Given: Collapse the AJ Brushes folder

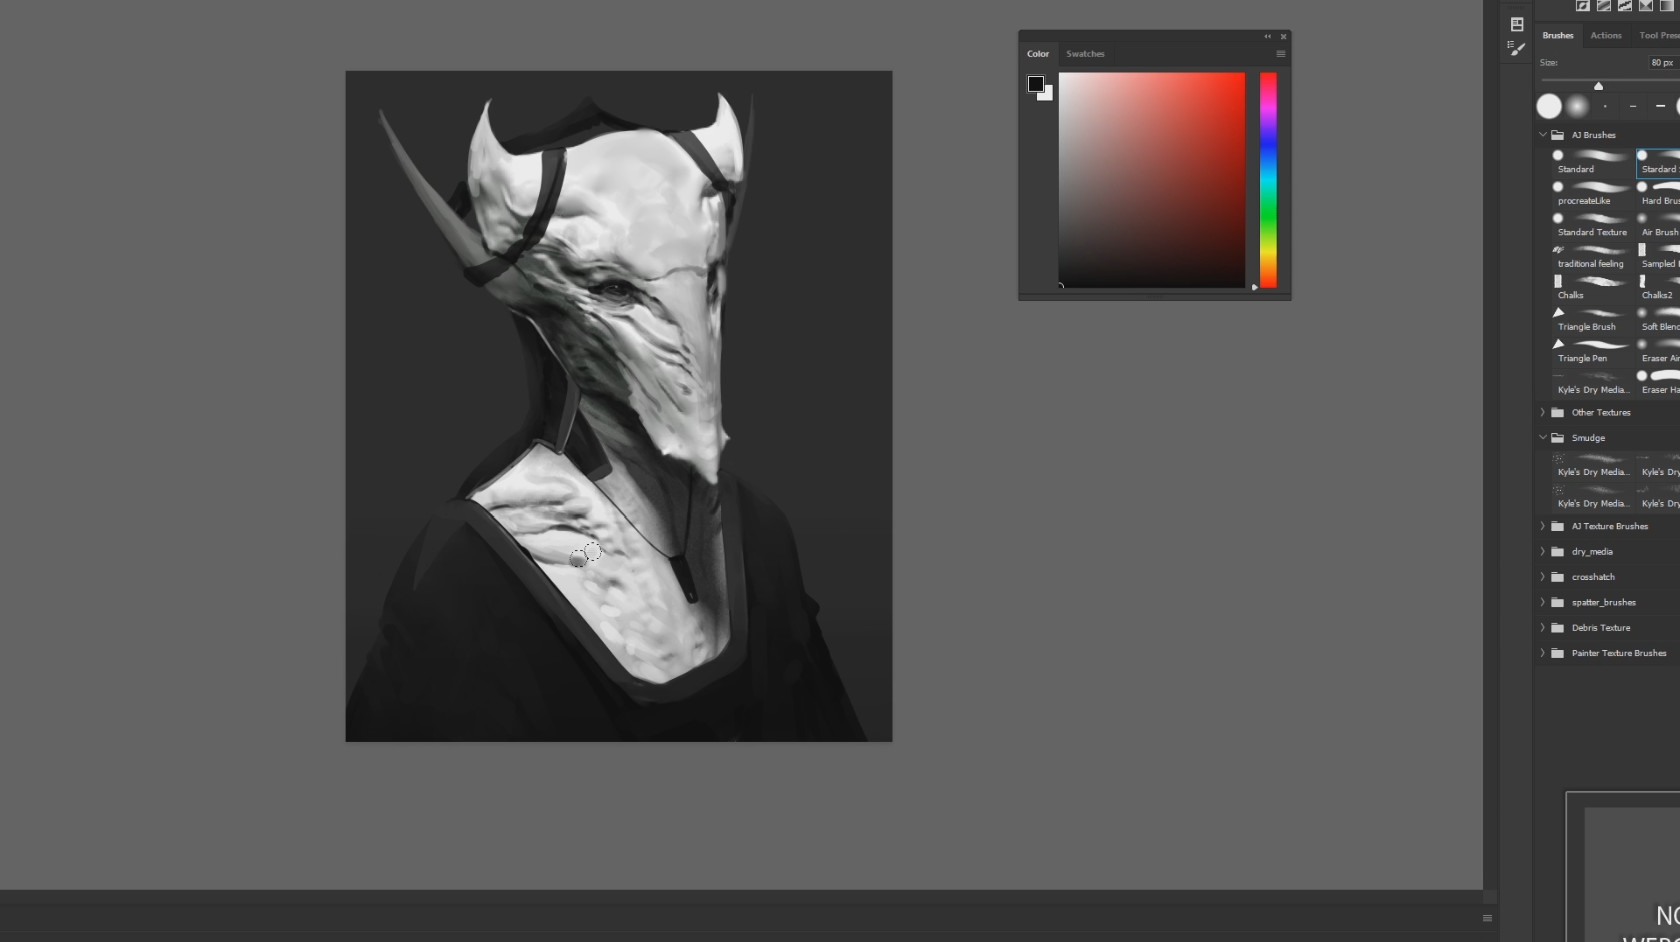Looking at the screenshot, I should 1543,135.
